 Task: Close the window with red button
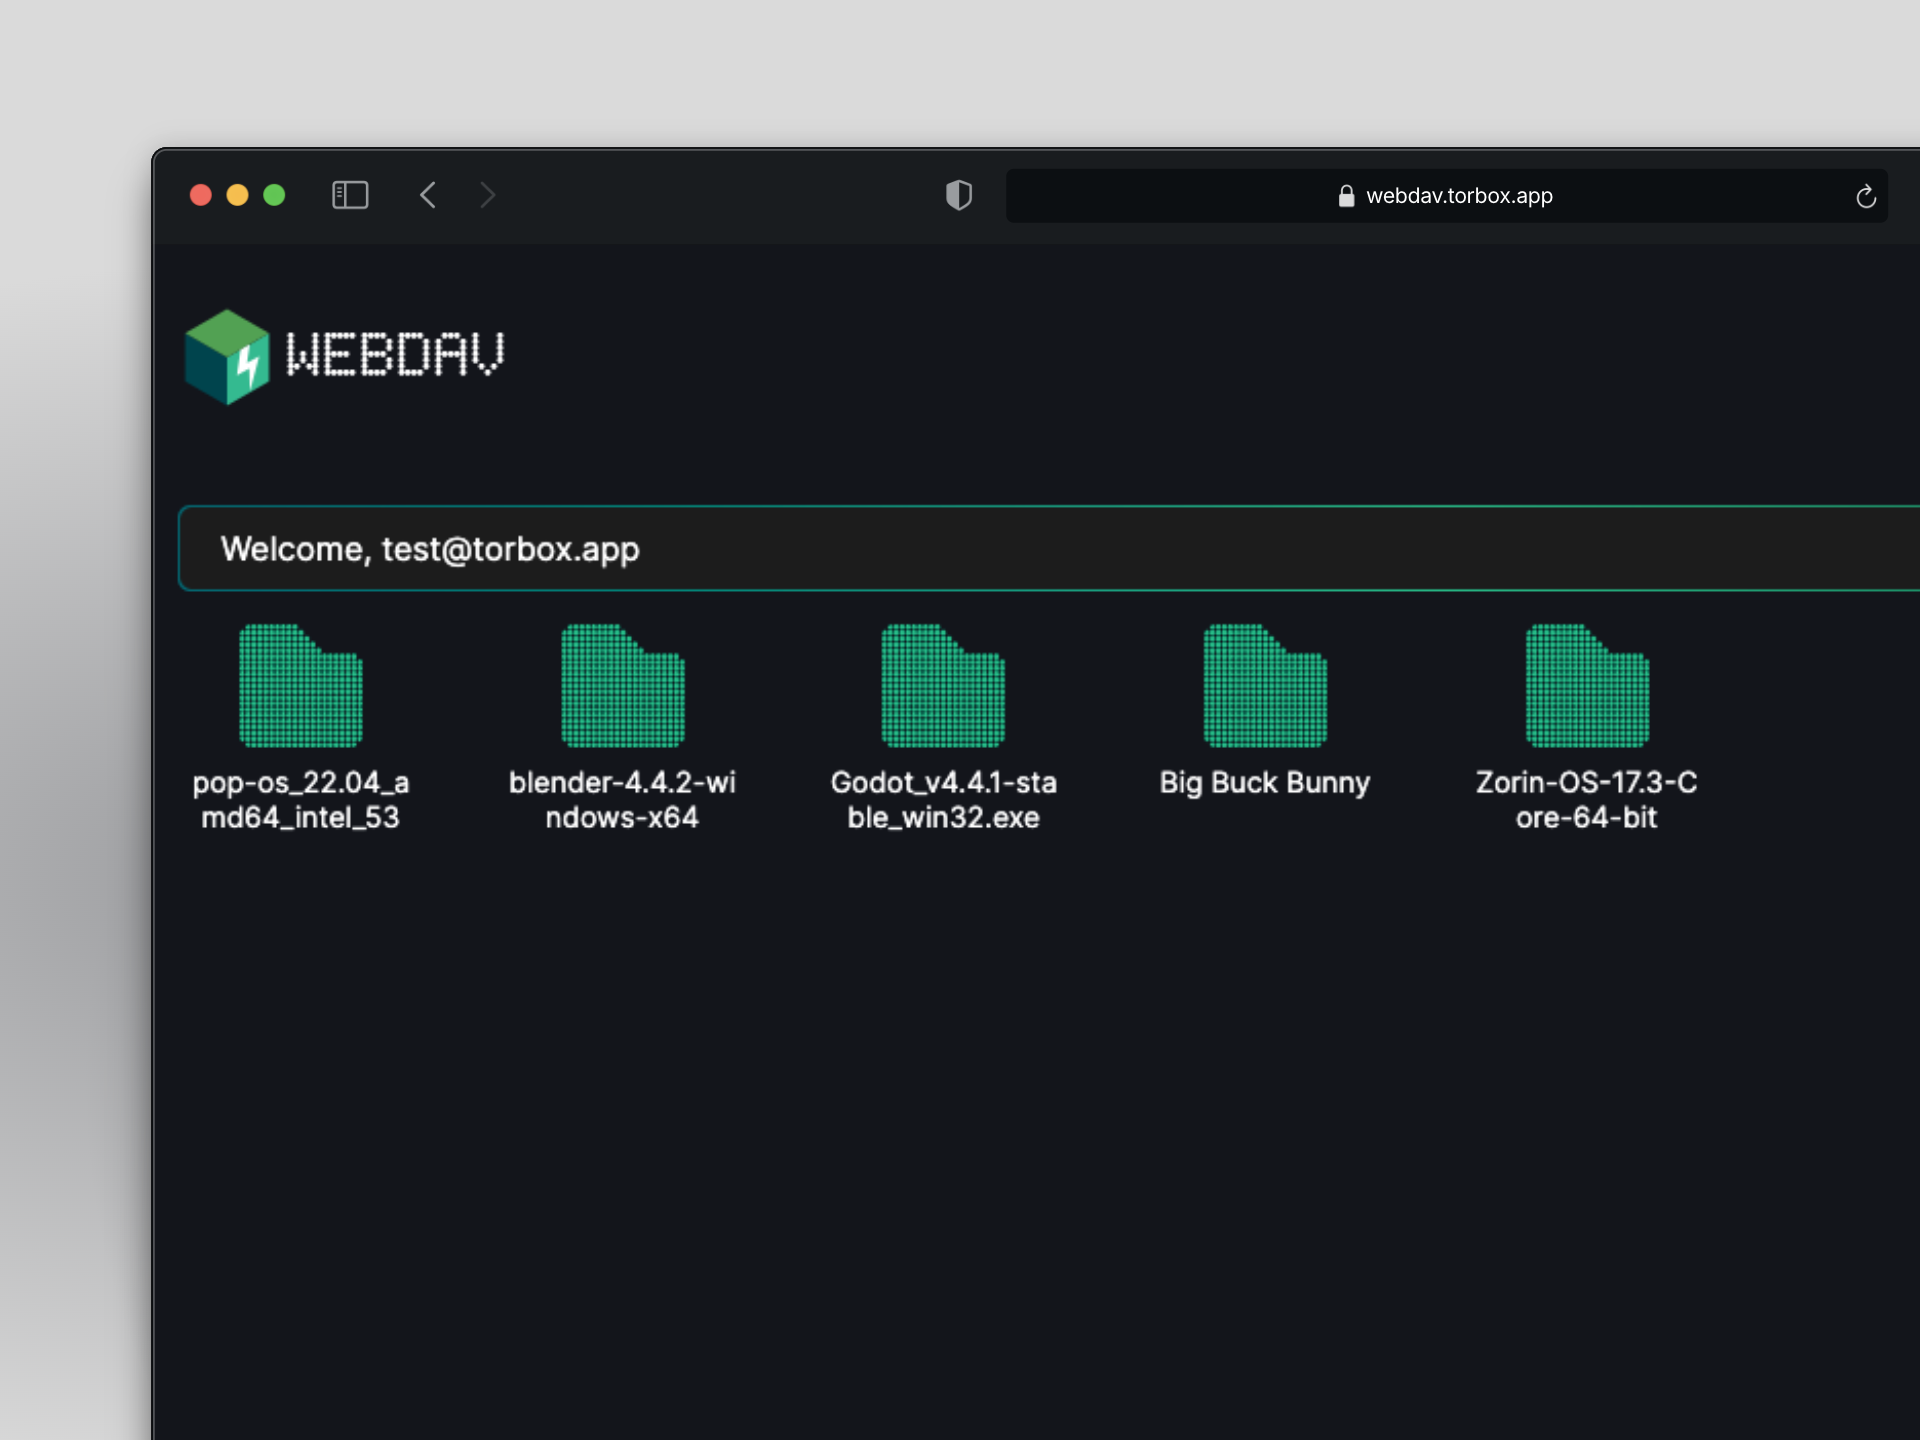point(201,195)
